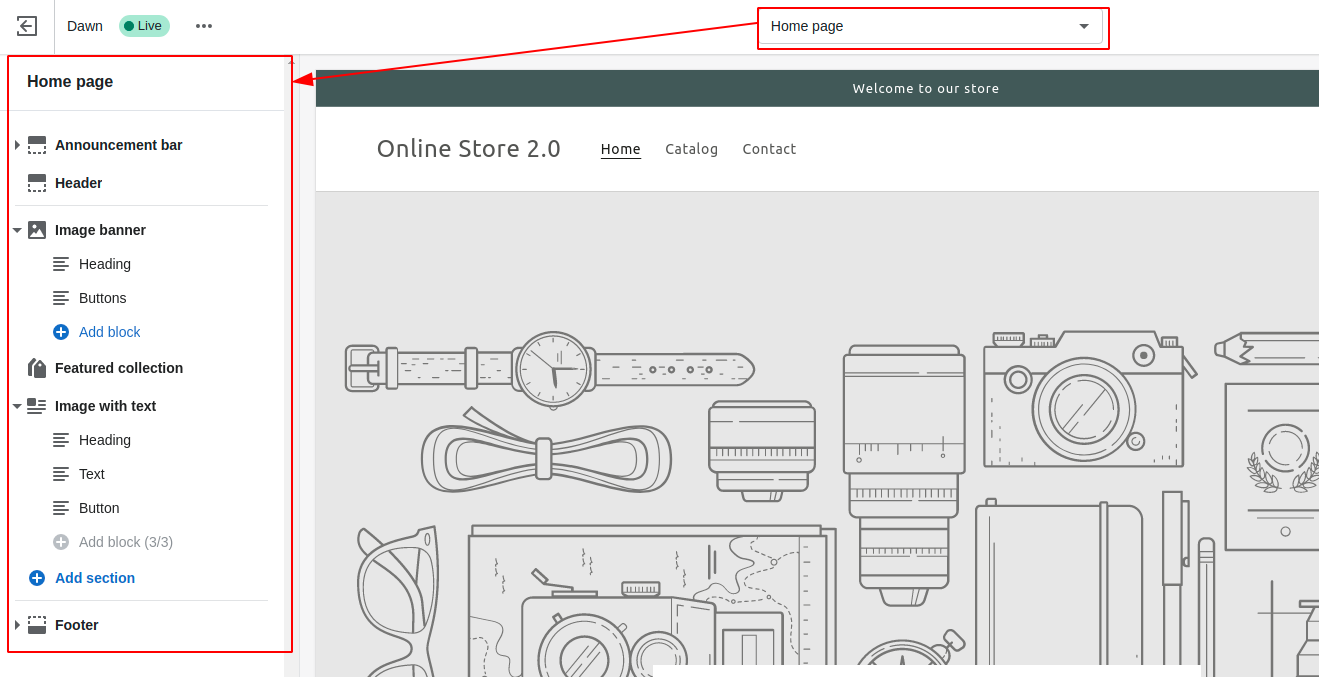Screen dimensions: 1319x677
Task: Click the Welcome to our store announcement
Action: (926, 88)
